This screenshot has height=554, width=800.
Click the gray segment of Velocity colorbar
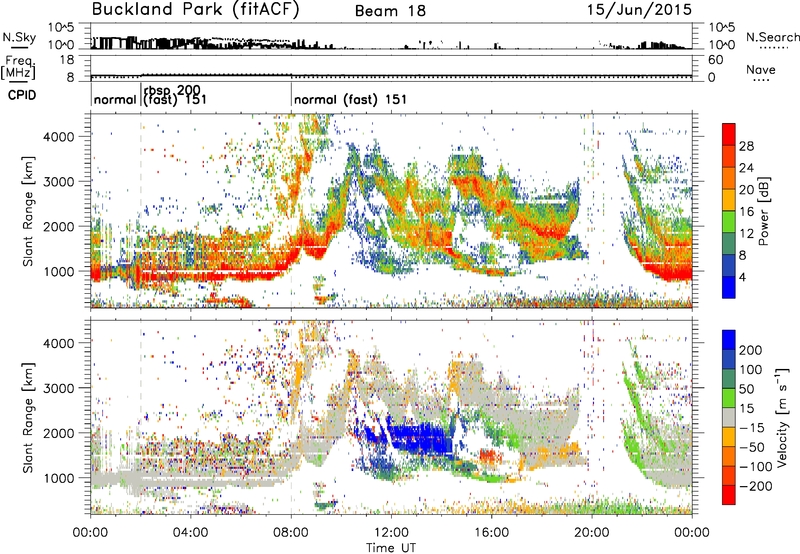(x=729, y=417)
